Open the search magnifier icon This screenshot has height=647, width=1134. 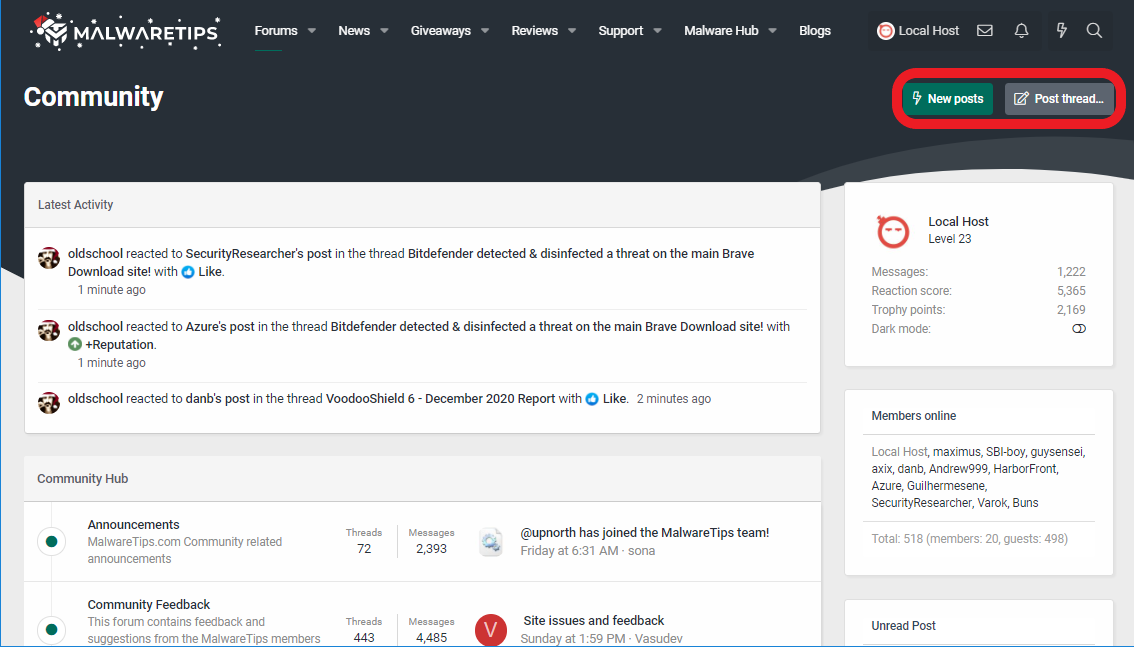coord(1094,30)
